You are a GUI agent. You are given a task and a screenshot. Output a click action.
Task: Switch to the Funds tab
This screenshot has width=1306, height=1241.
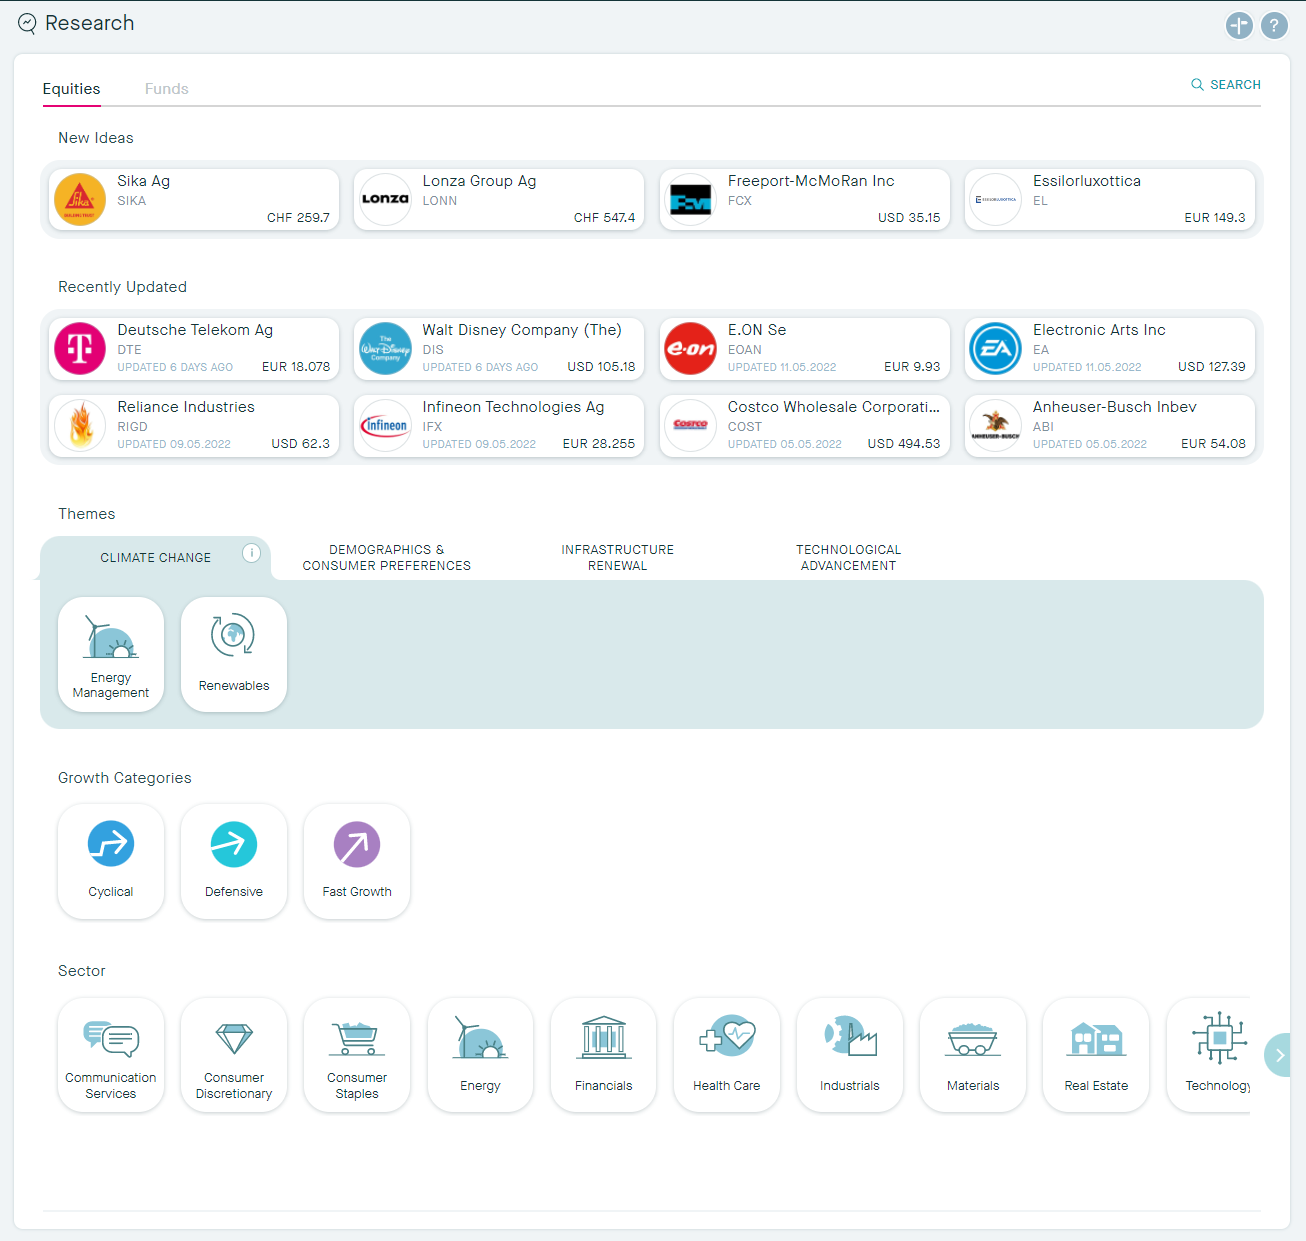[166, 89]
